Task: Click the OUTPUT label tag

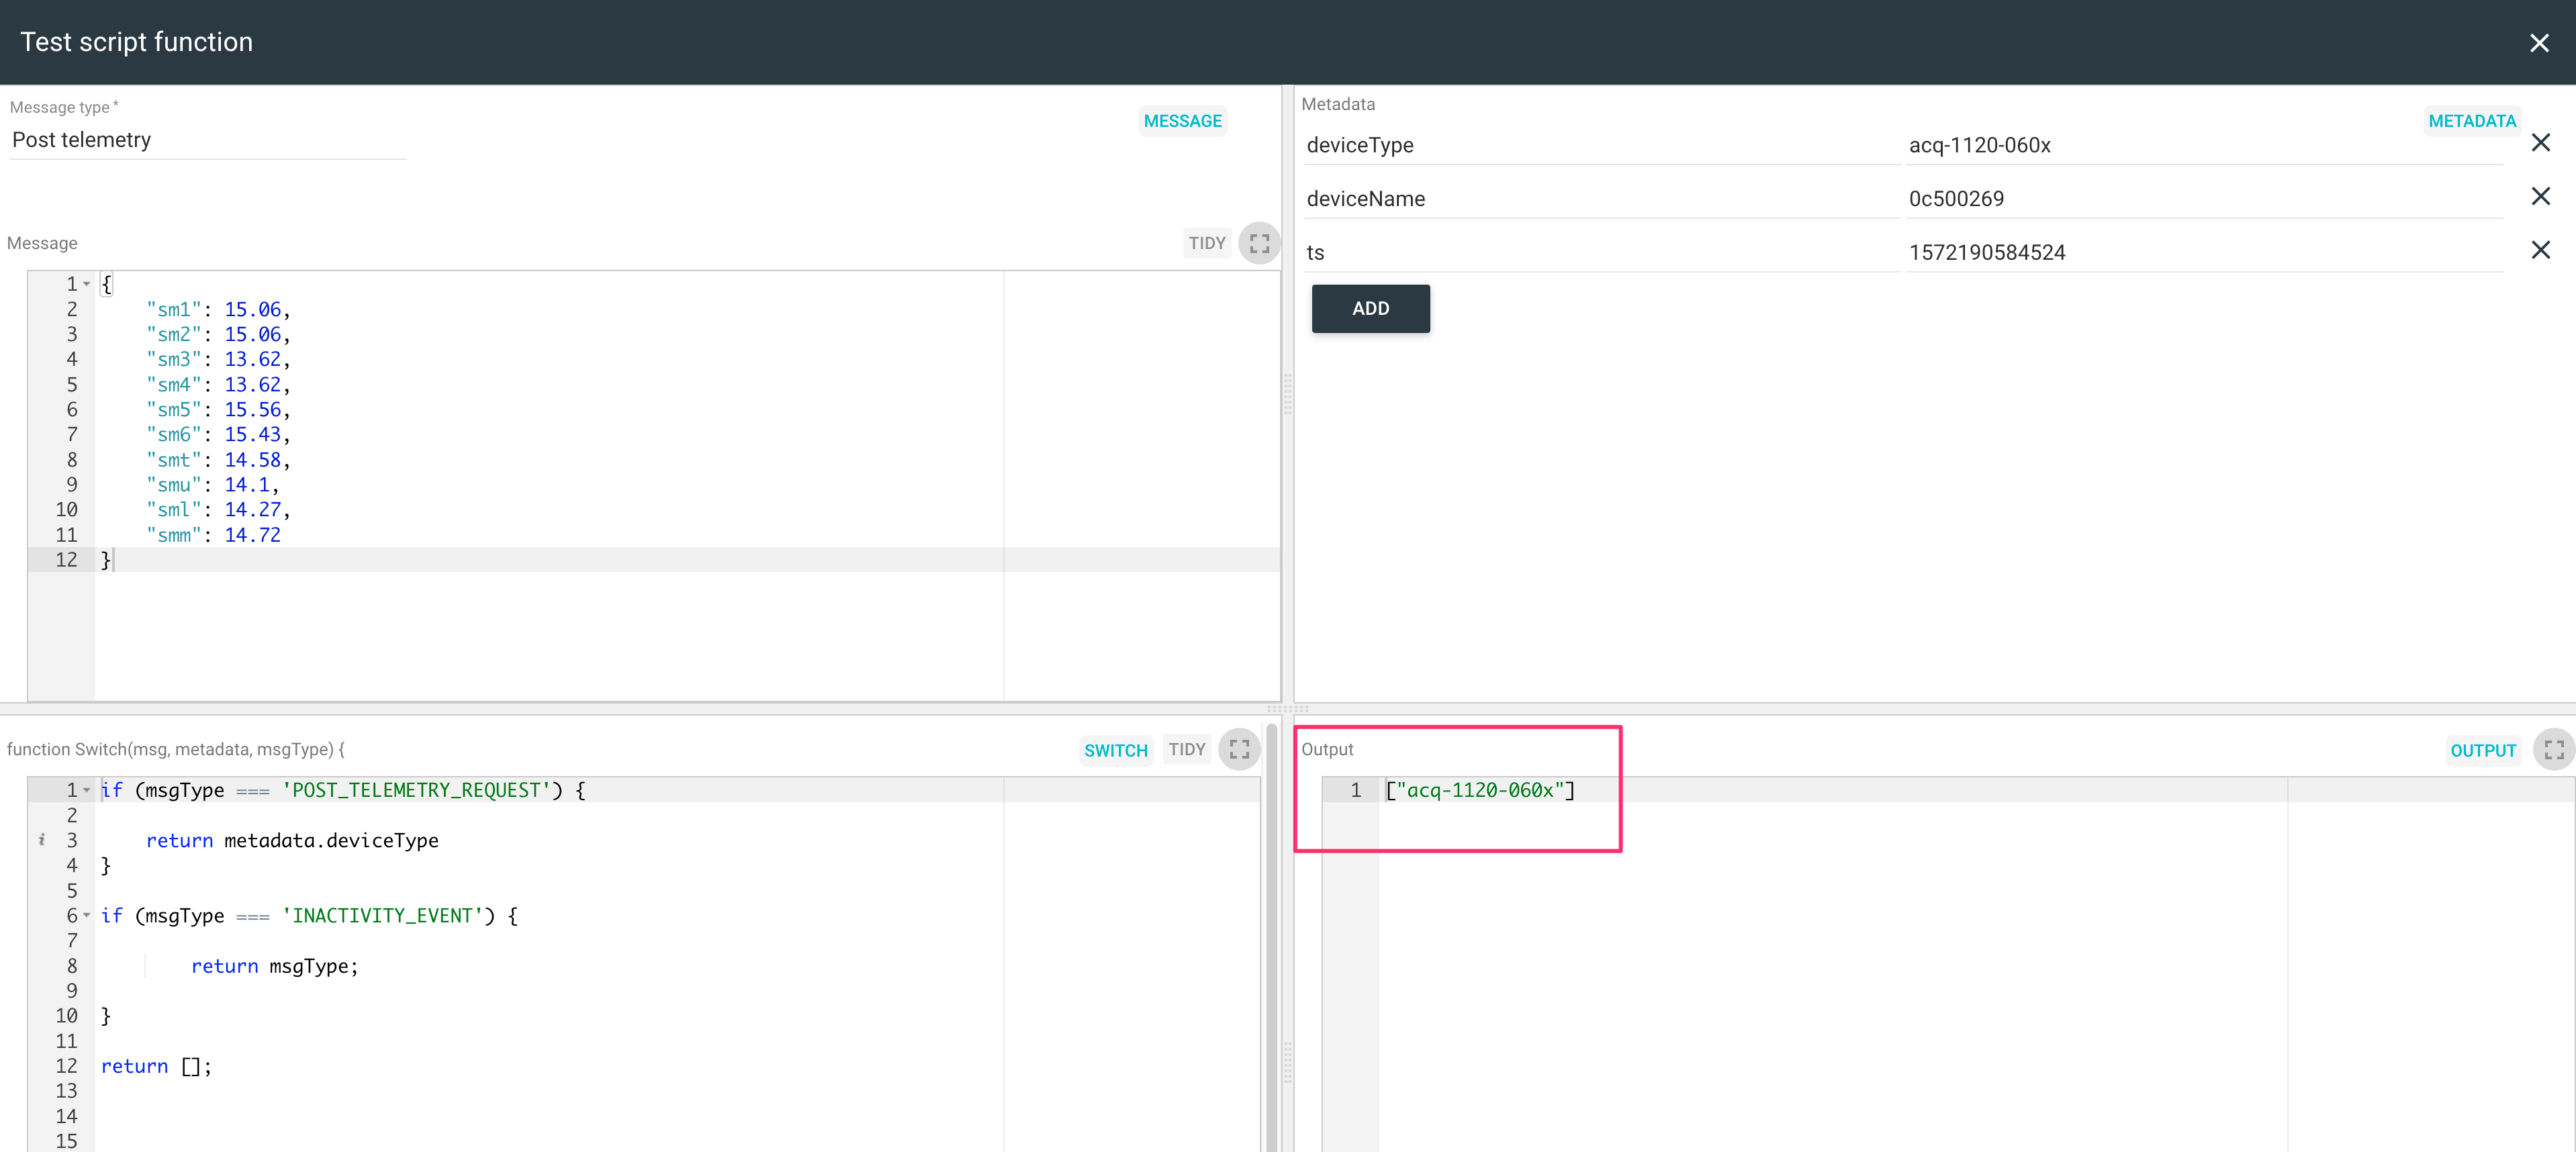Action: point(2482,750)
